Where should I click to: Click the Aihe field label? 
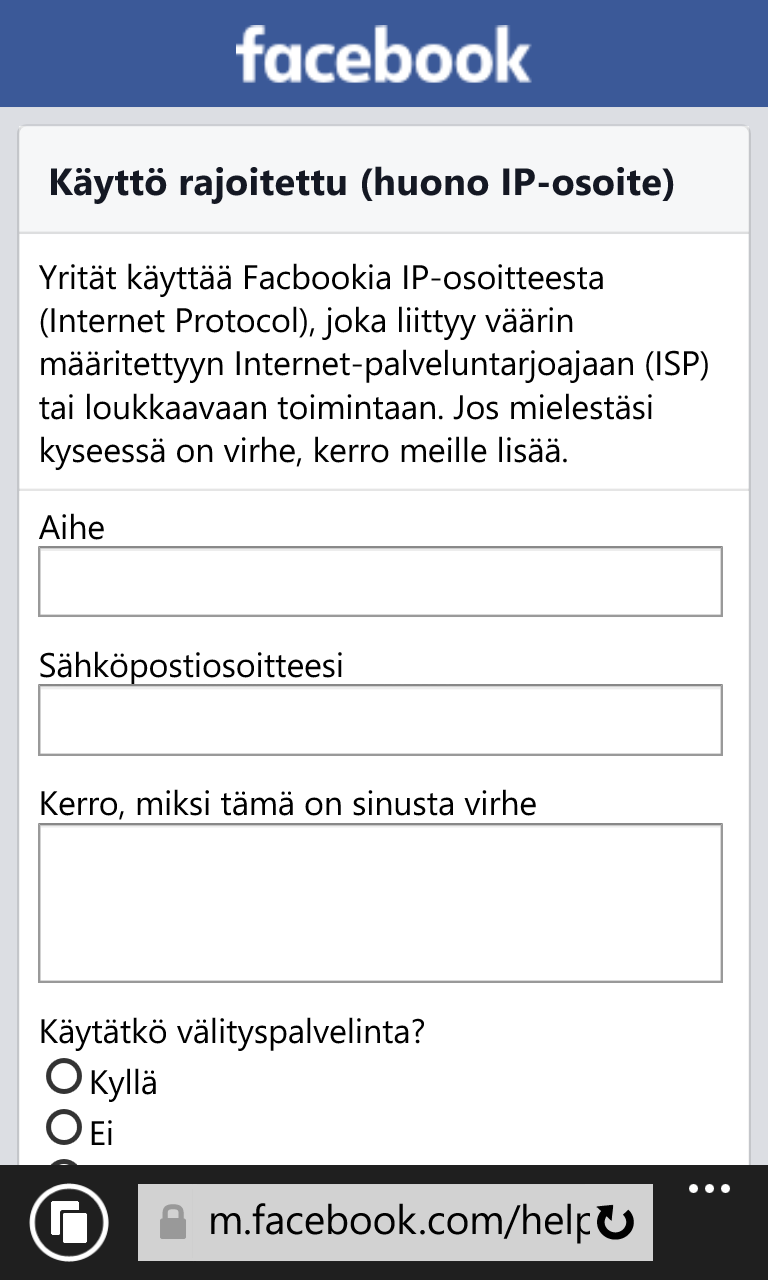tap(72, 527)
